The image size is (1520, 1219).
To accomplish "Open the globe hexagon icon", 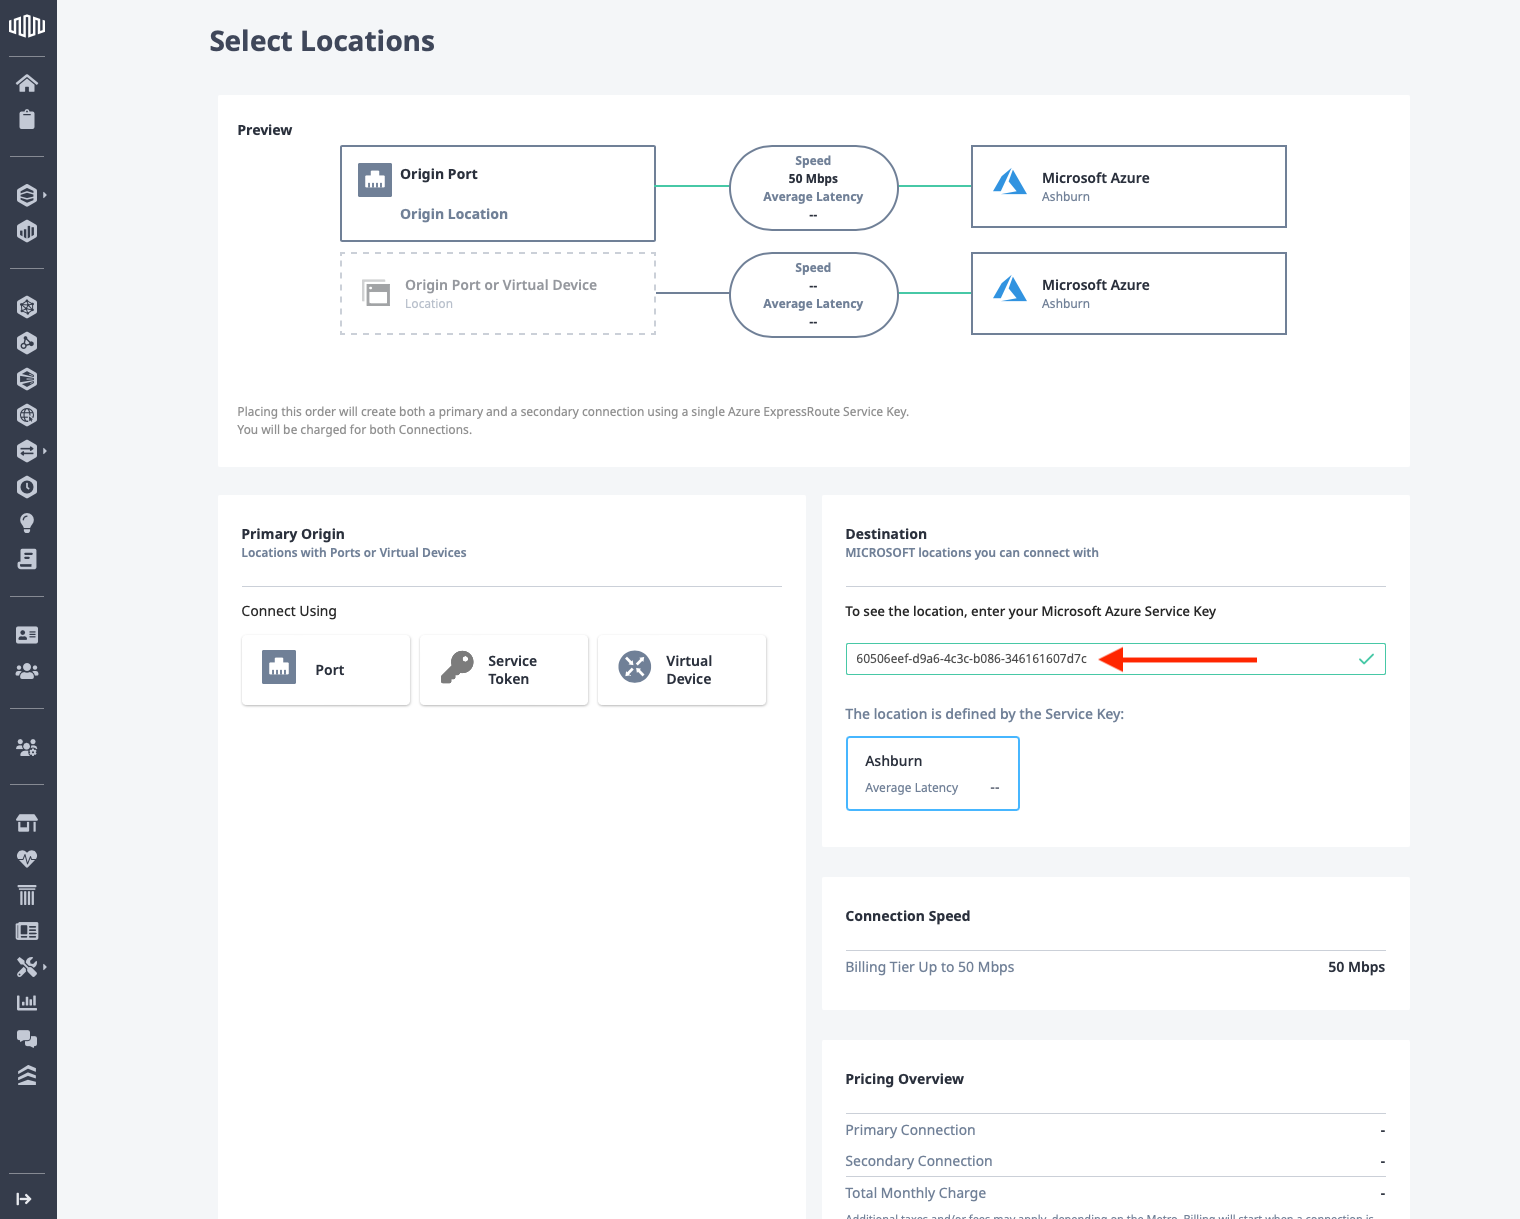I will point(27,415).
